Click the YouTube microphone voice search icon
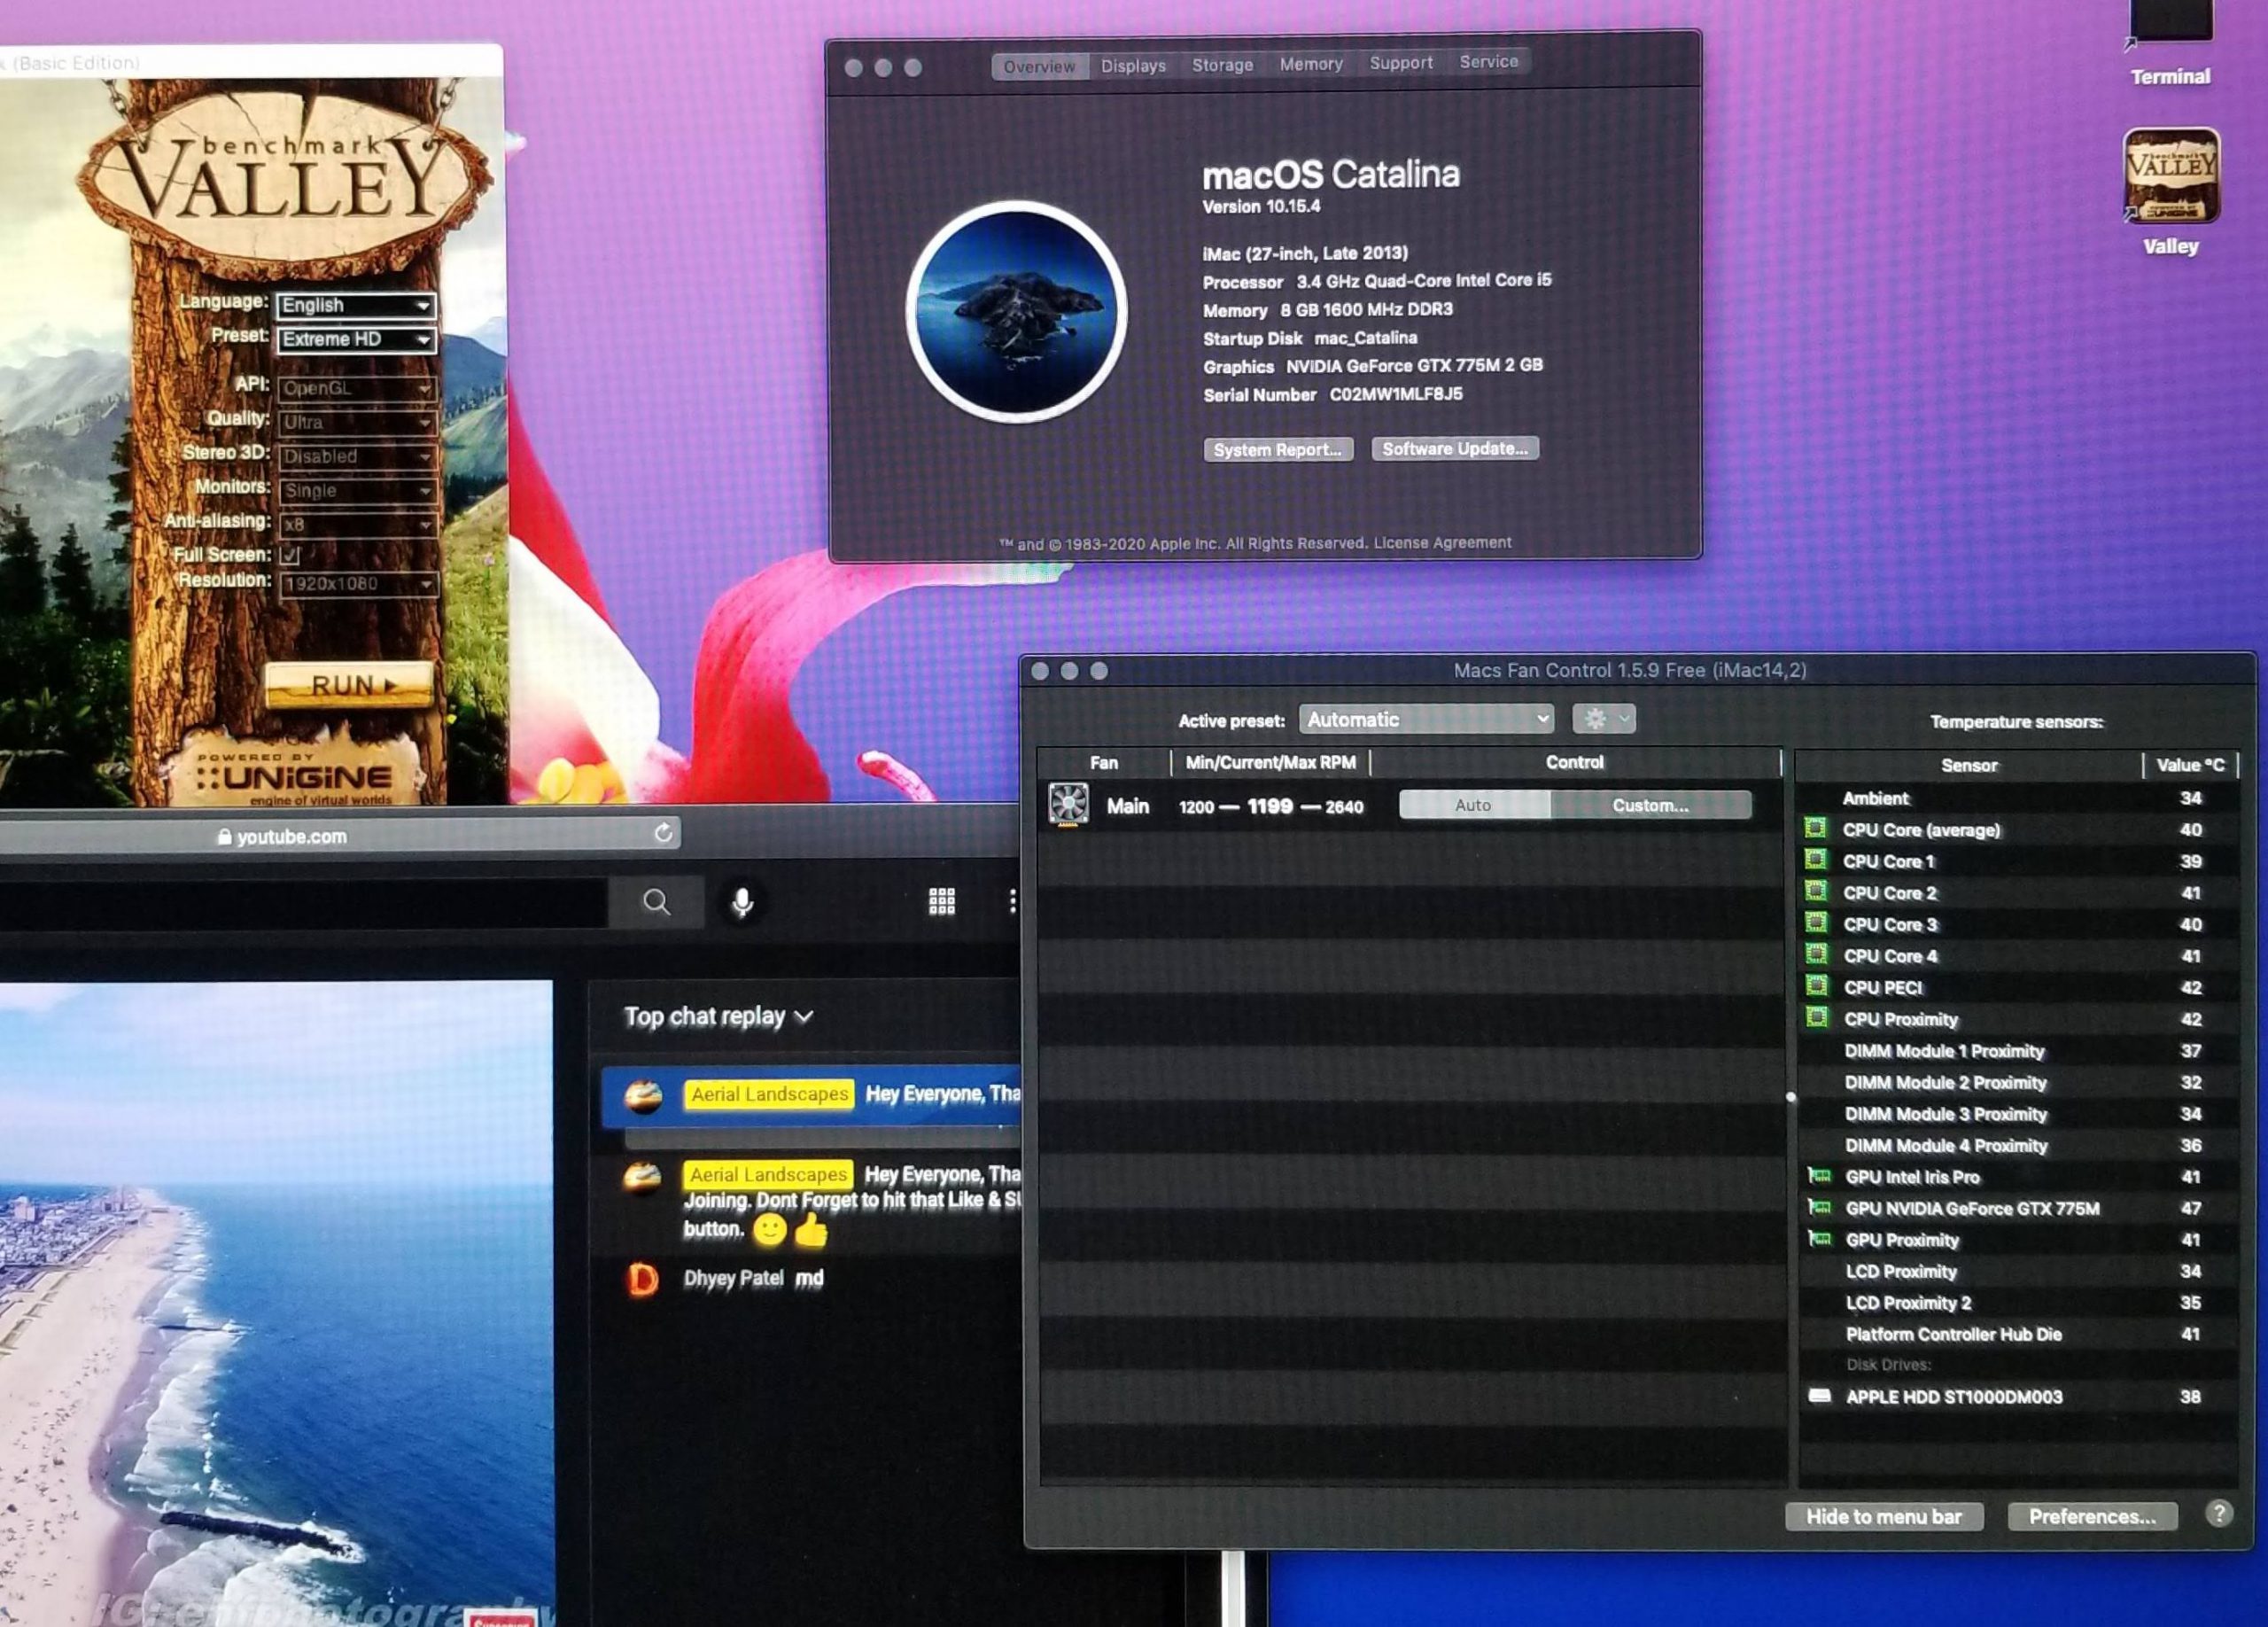The width and height of the screenshot is (2268, 1627). [742, 902]
